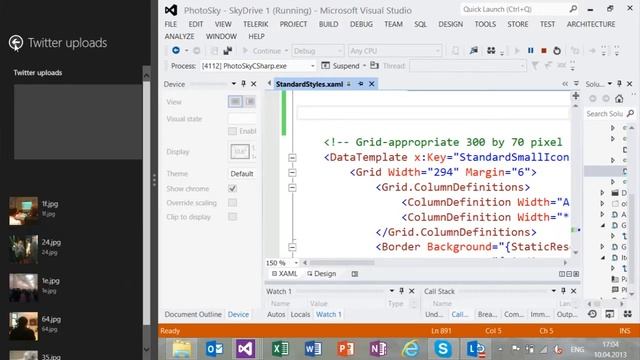This screenshot has height=360, width=640.
Task: Click the Solution Explorer search magnifier
Action: [x=630, y=113]
